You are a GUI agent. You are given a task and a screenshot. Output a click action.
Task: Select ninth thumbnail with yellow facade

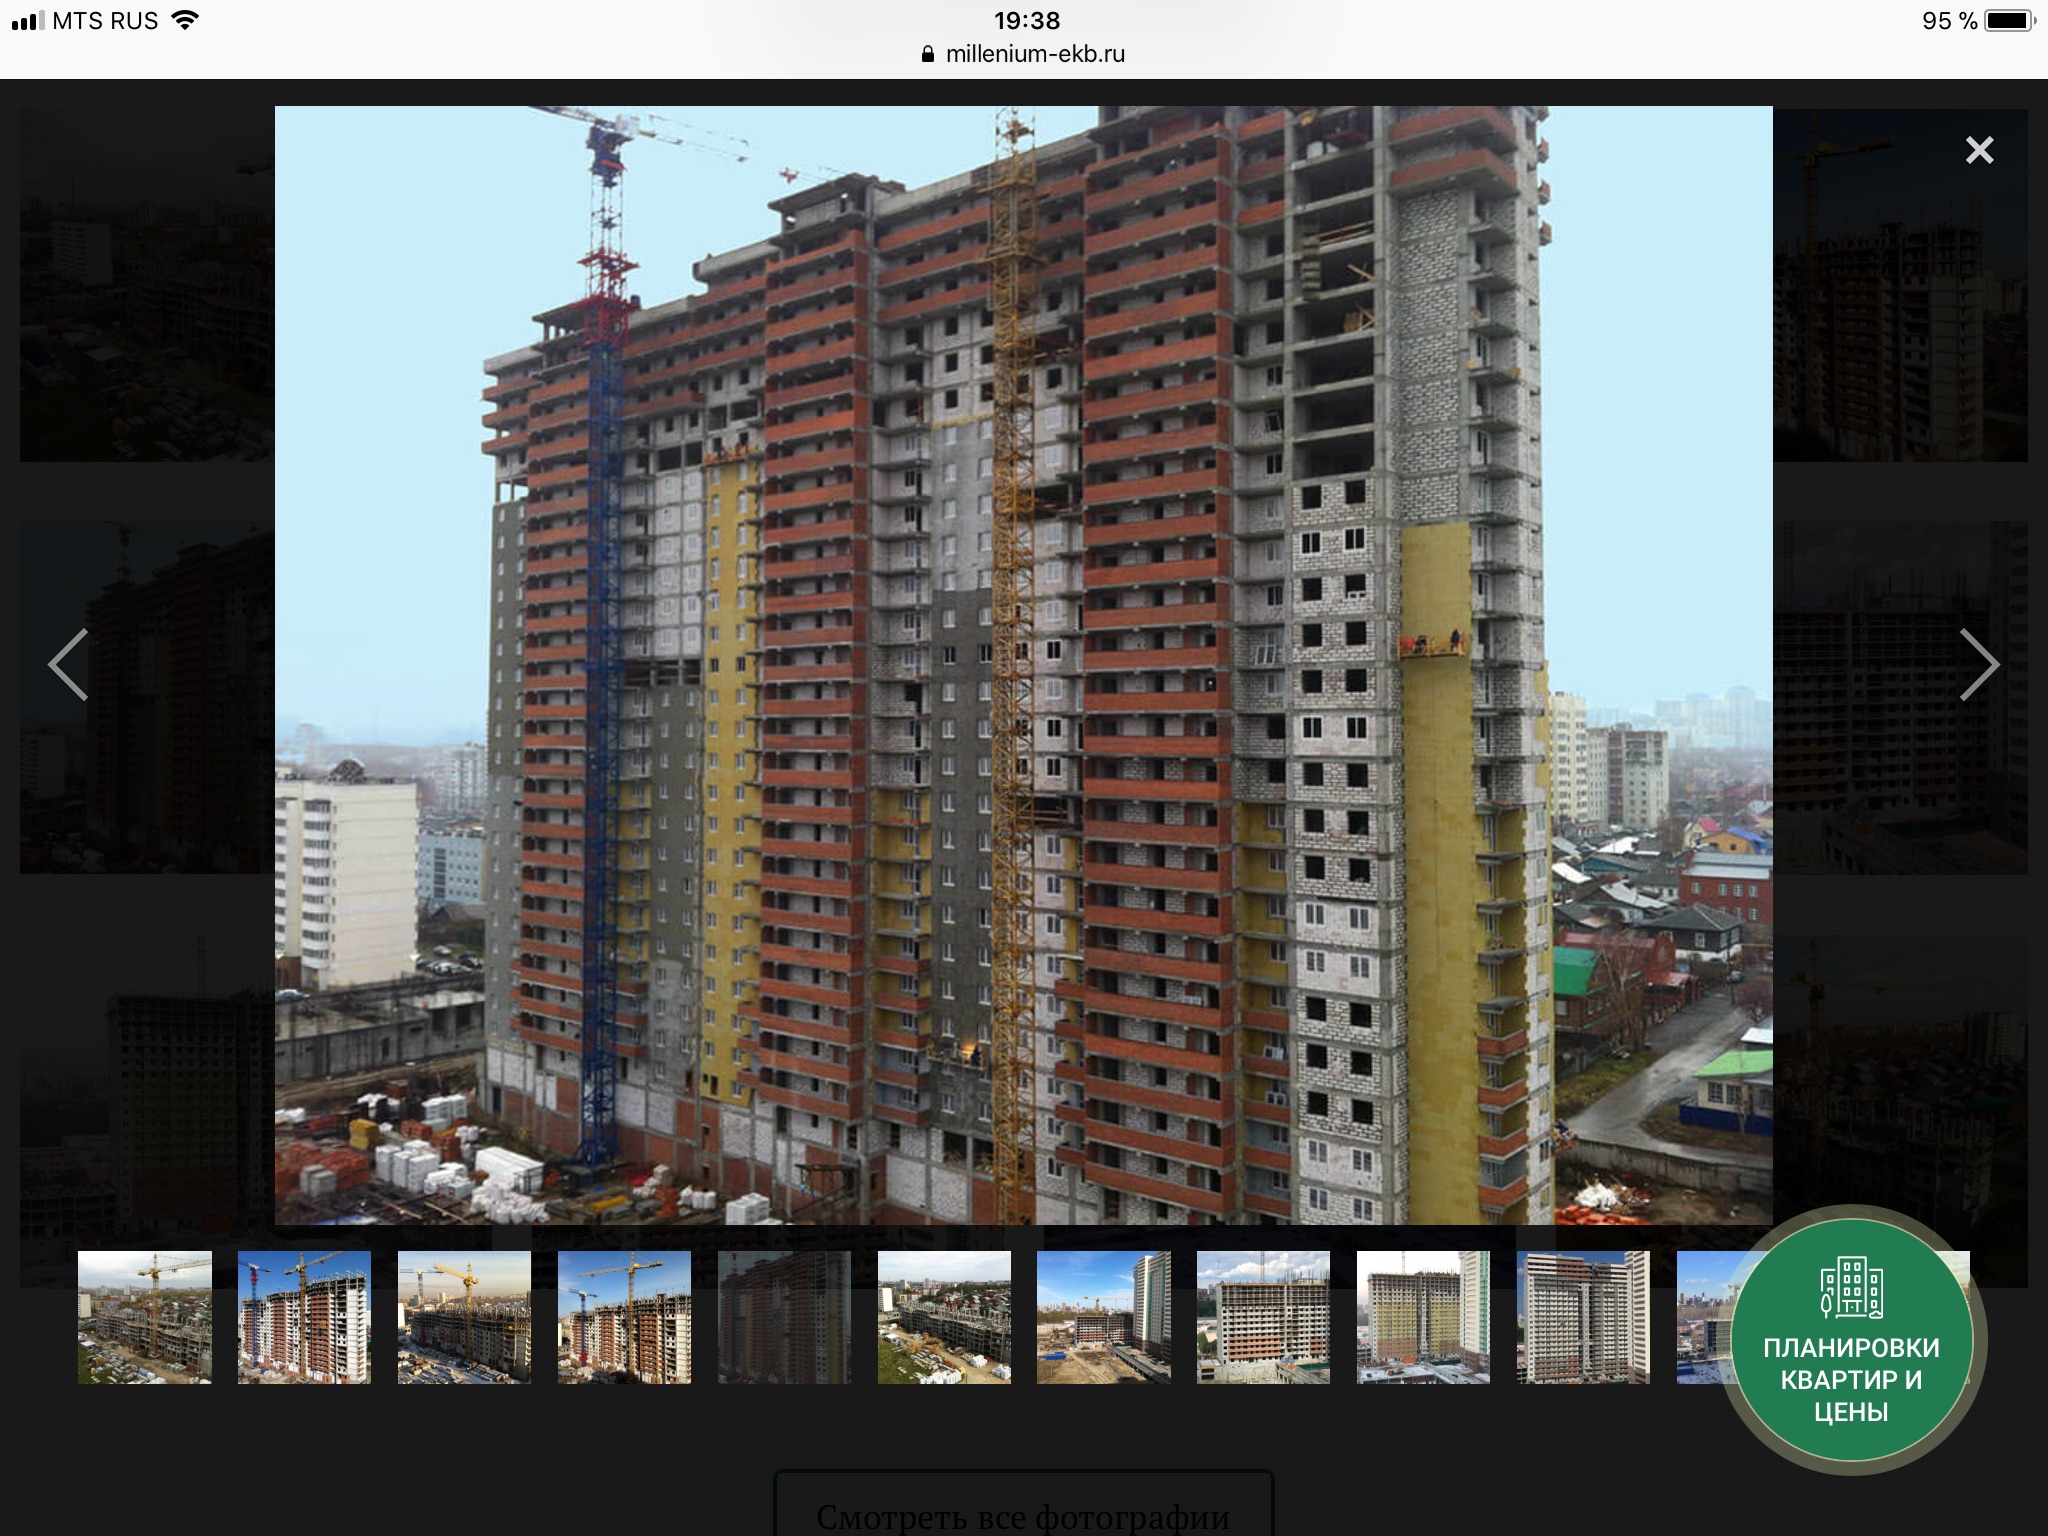coord(1423,1317)
